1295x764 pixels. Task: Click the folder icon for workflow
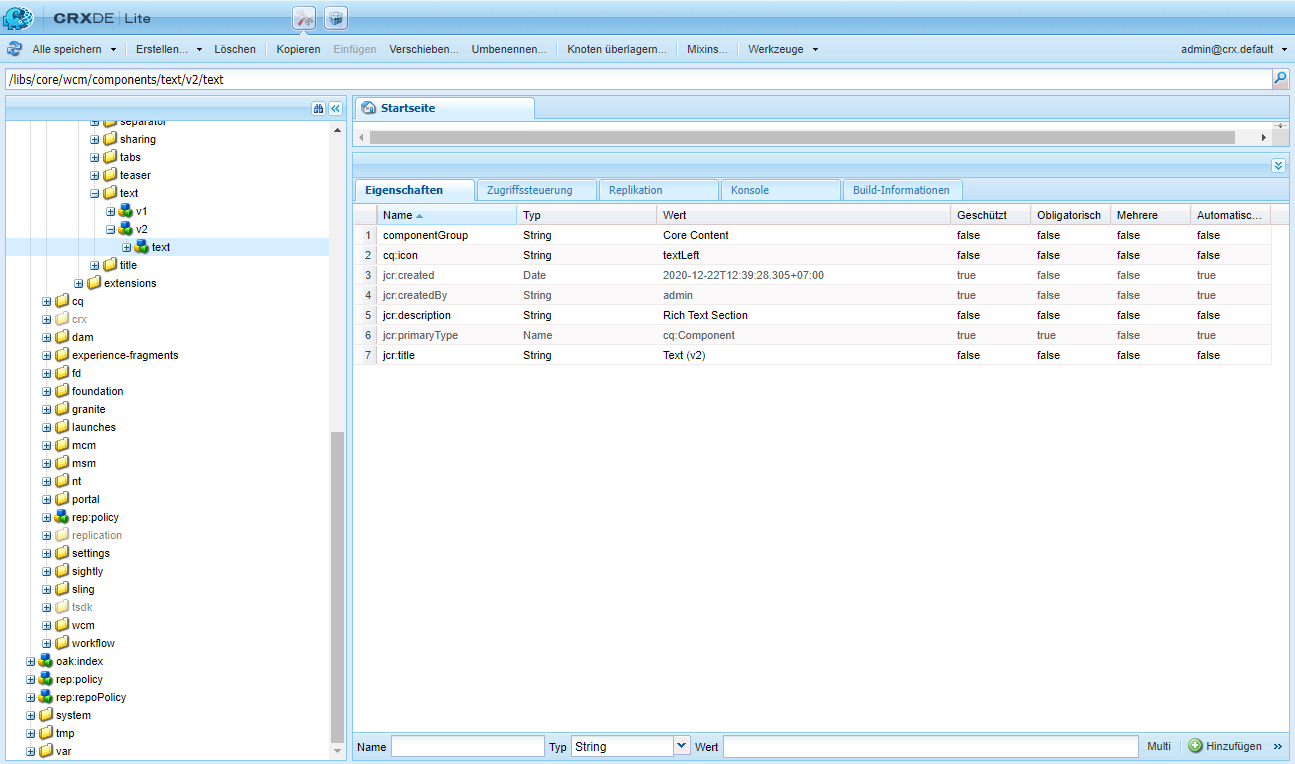pos(62,643)
